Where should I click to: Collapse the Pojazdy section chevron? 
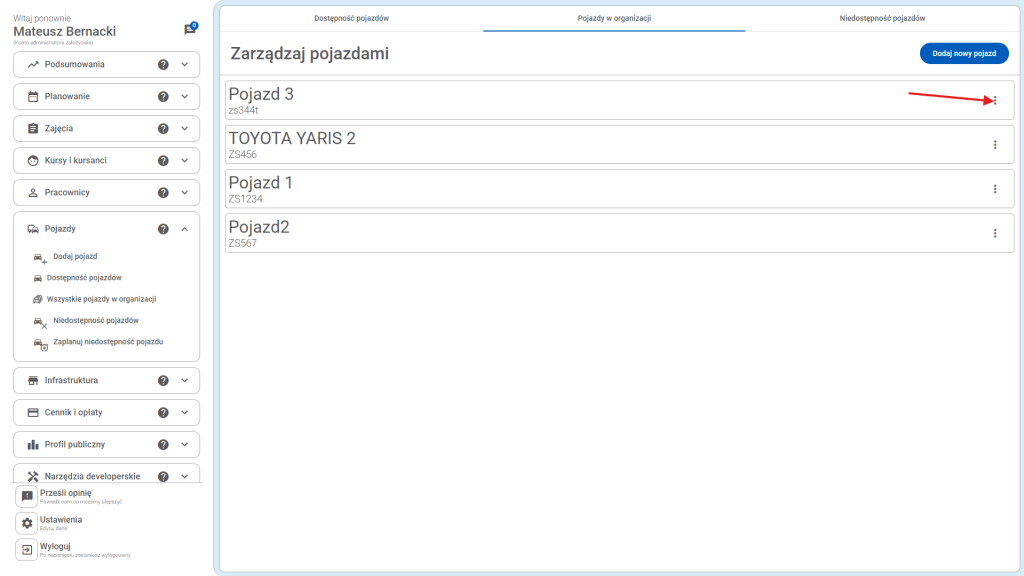[x=185, y=229]
